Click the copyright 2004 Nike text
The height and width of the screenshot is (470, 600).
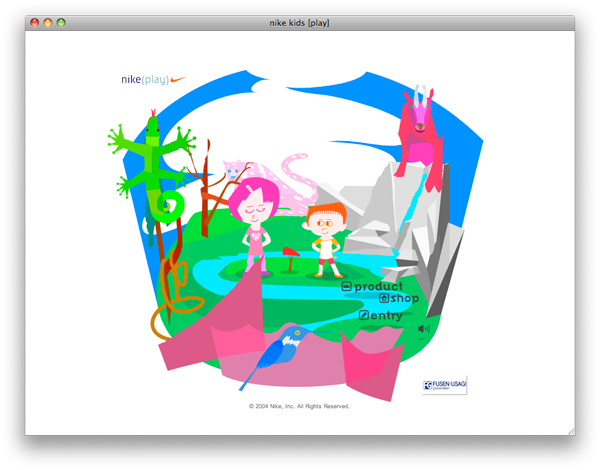pyautogui.click(x=299, y=406)
